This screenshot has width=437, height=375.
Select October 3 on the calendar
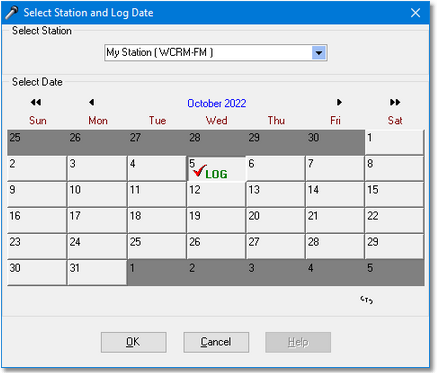pyautogui.click(x=97, y=168)
